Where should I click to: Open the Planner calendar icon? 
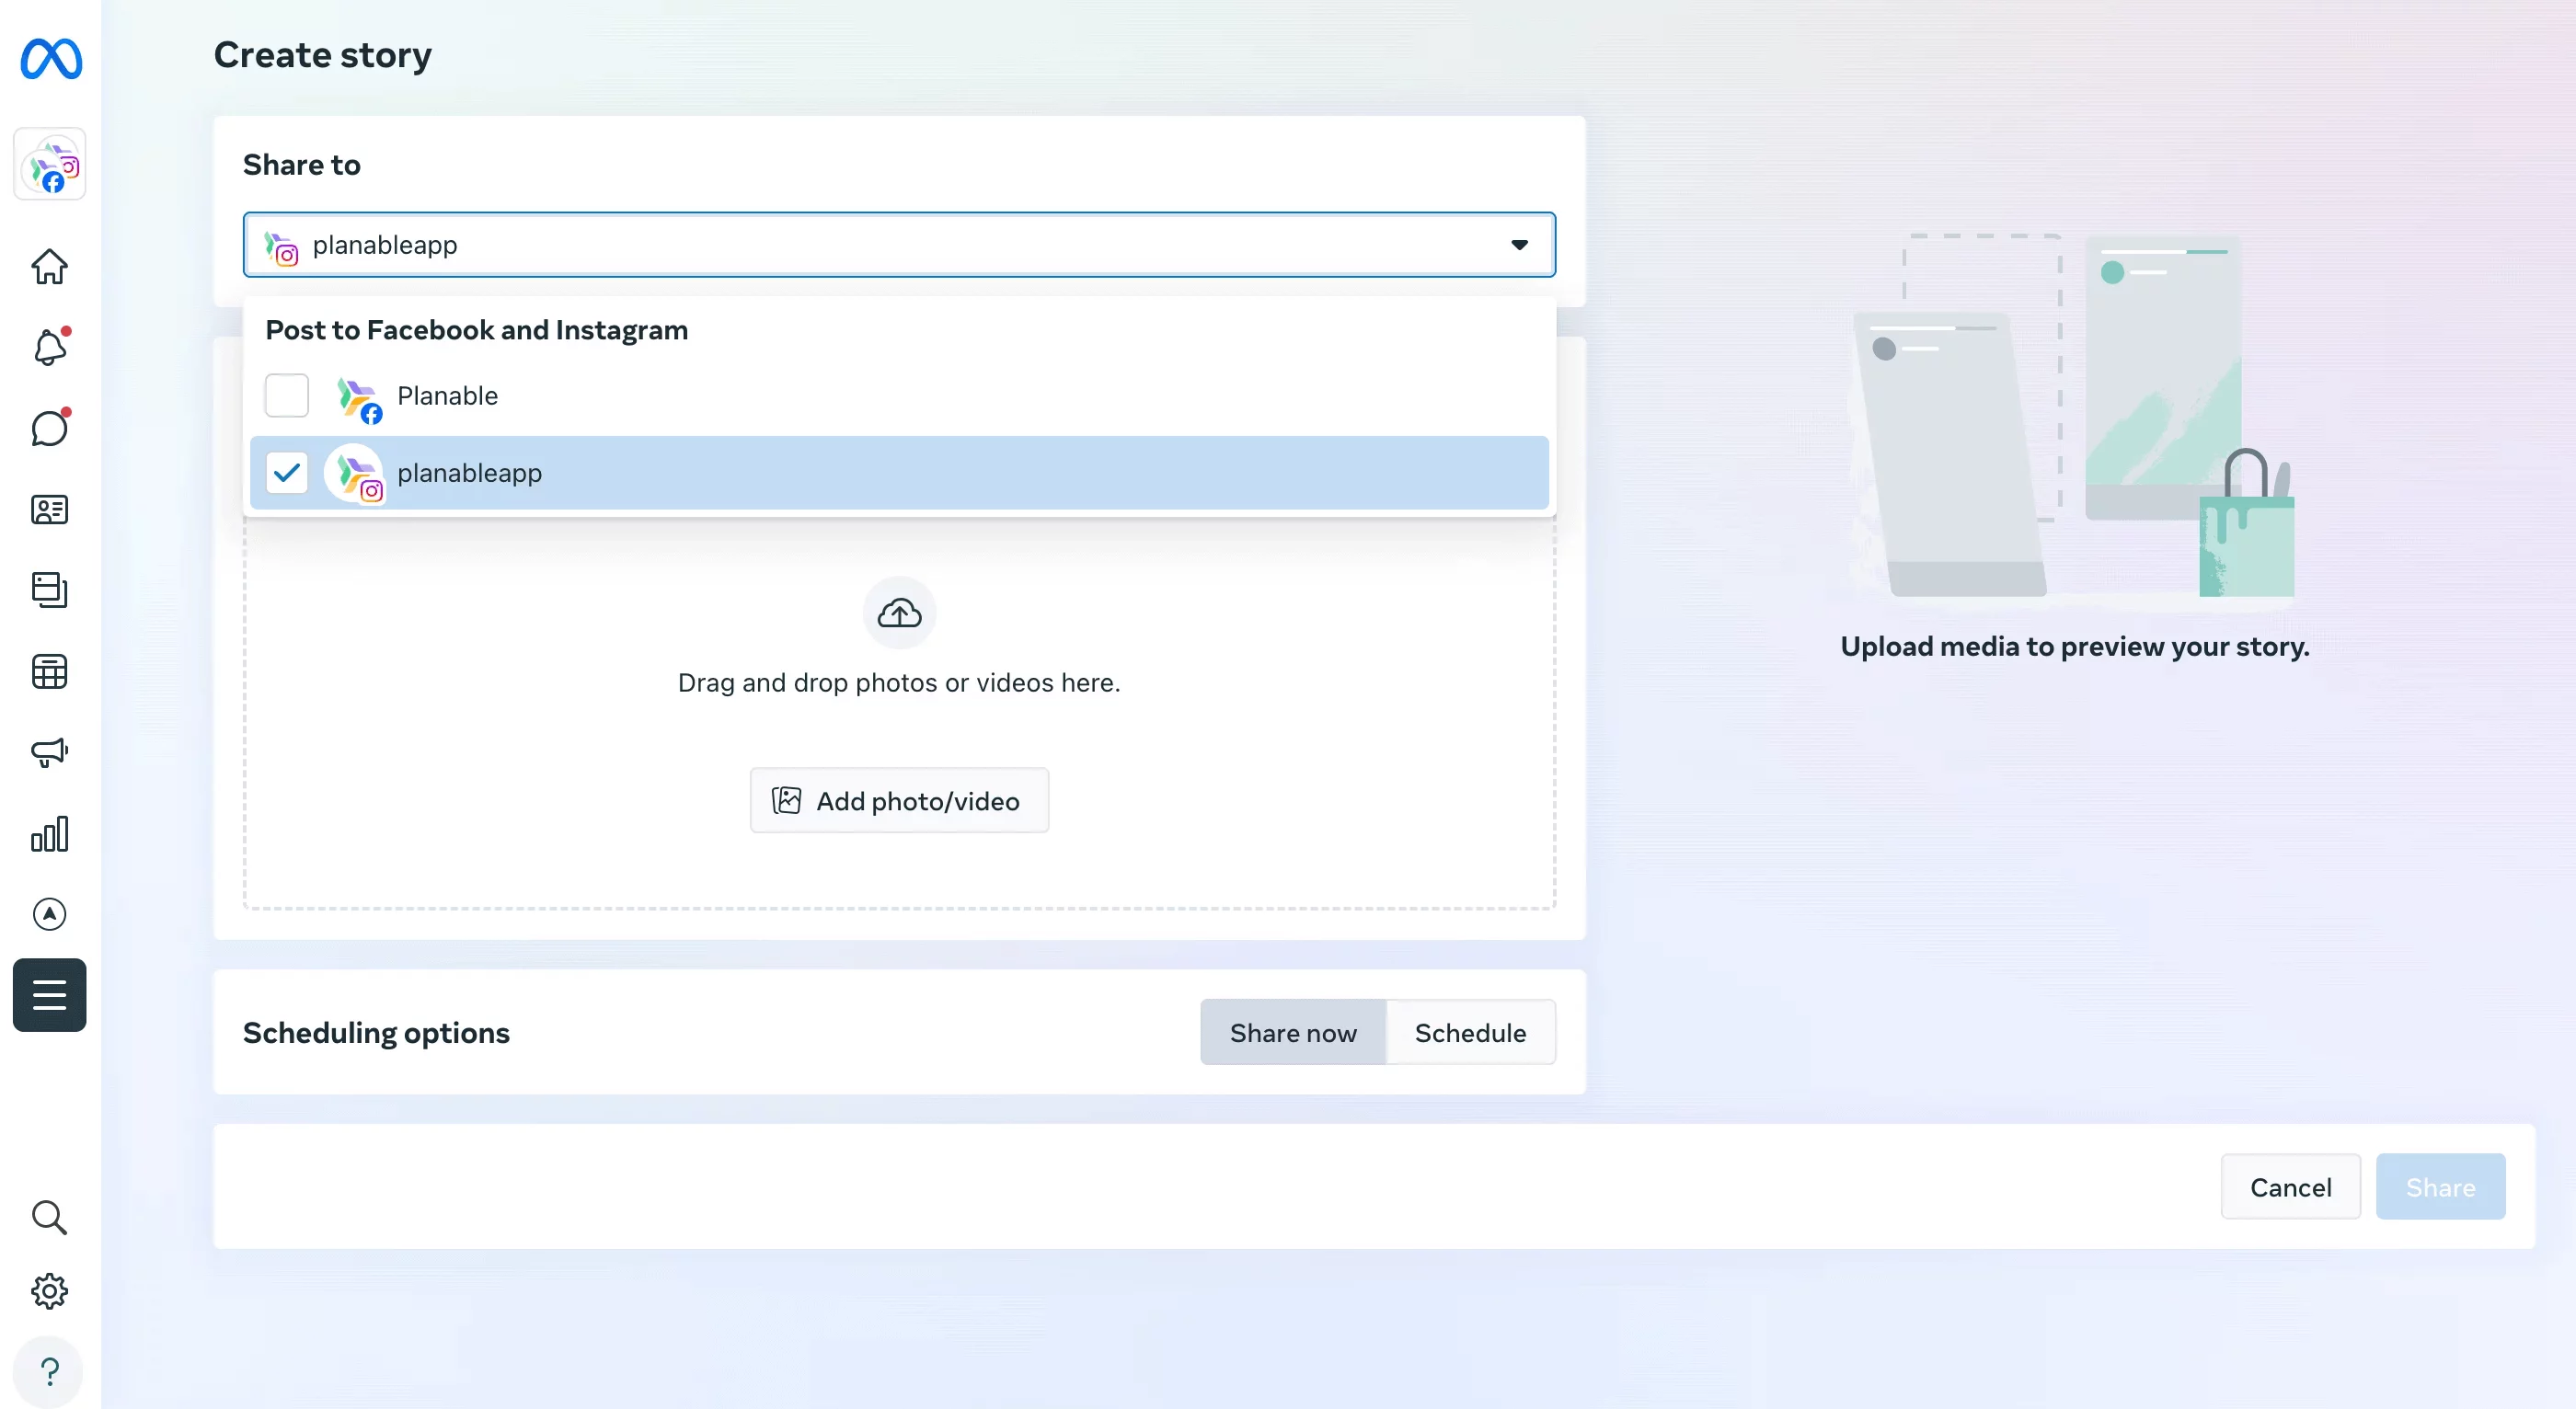(x=49, y=671)
